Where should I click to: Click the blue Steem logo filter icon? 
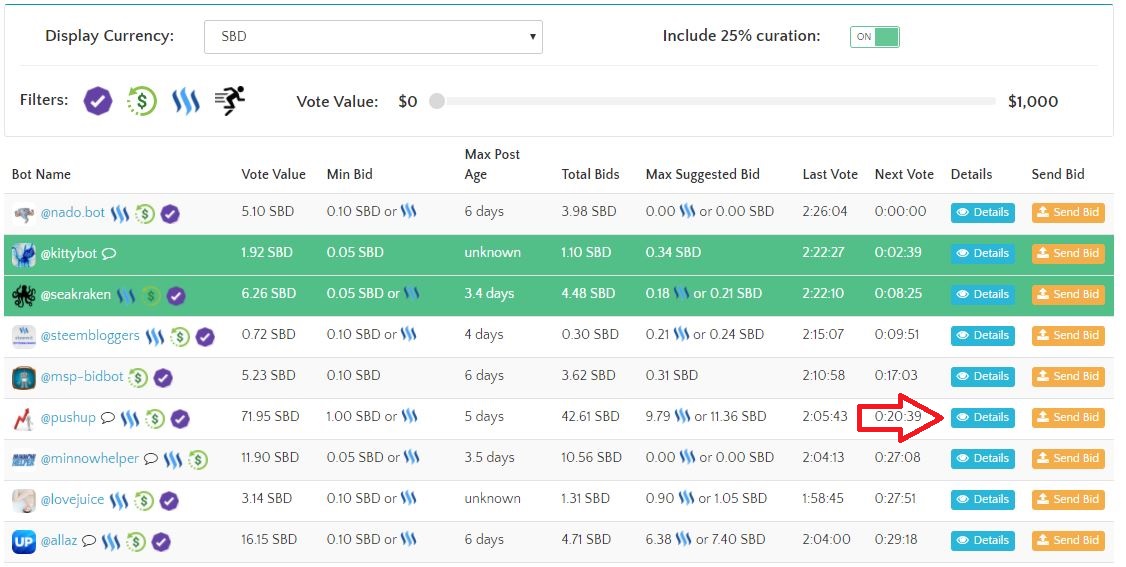[185, 101]
